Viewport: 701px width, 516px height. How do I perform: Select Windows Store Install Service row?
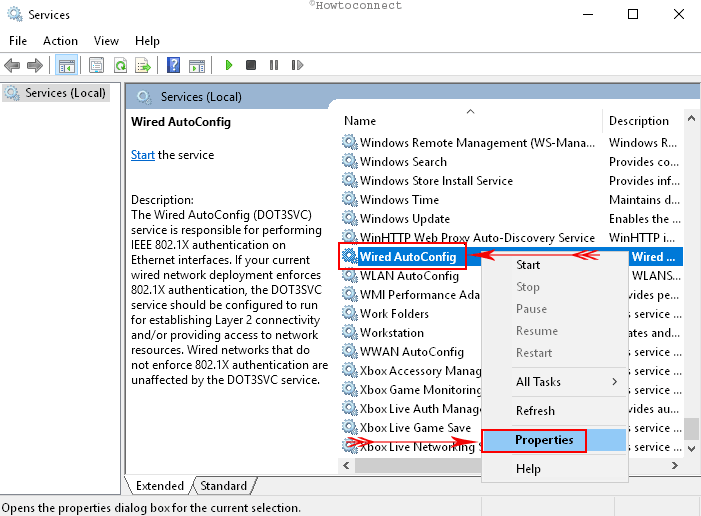click(x=512, y=181)
